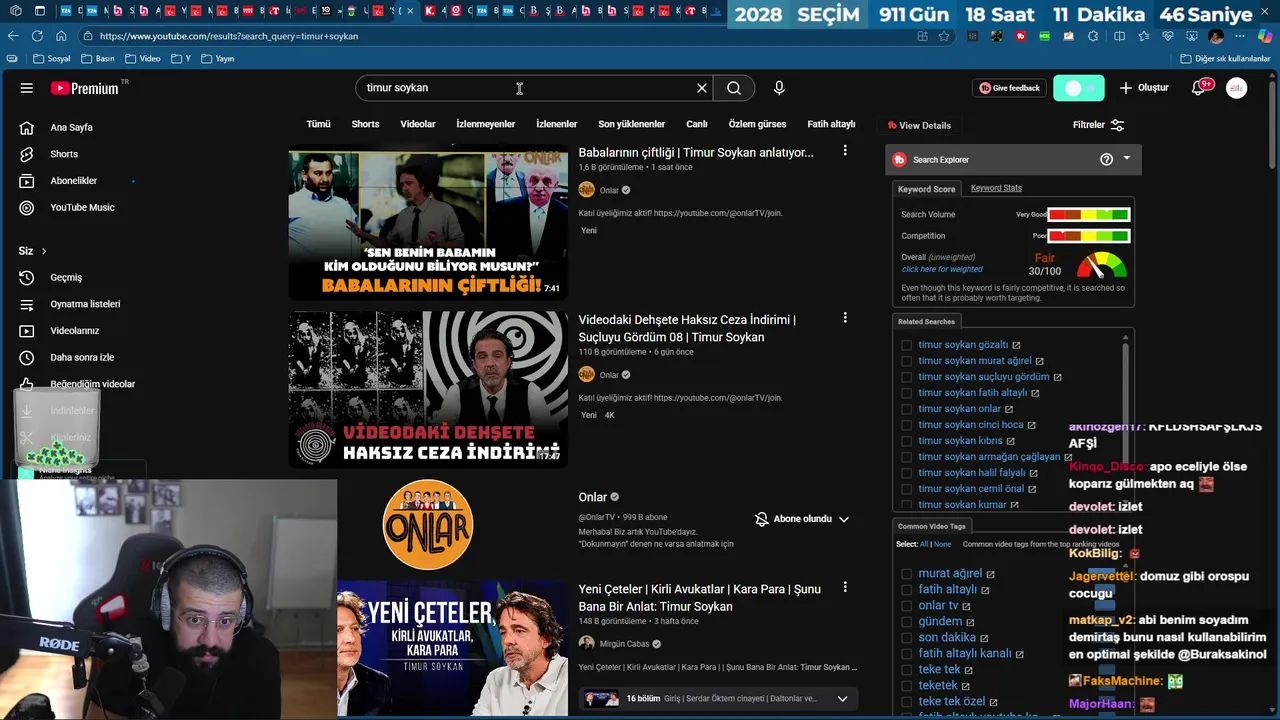
Task: Reload the page with the refresh icon
Action: 37,36
